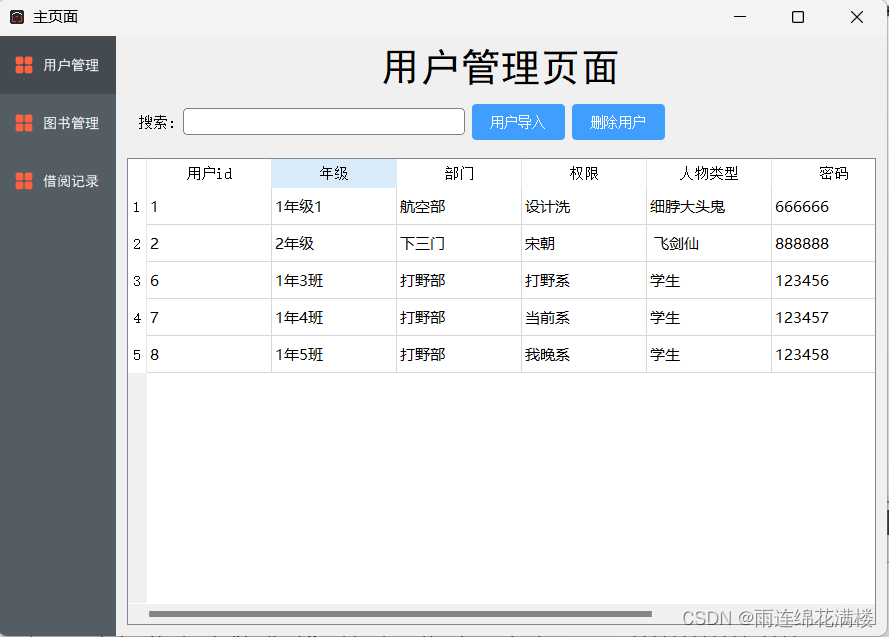Click the app icon in the title bar
The image size is (889, 637).
coord(17,17)
